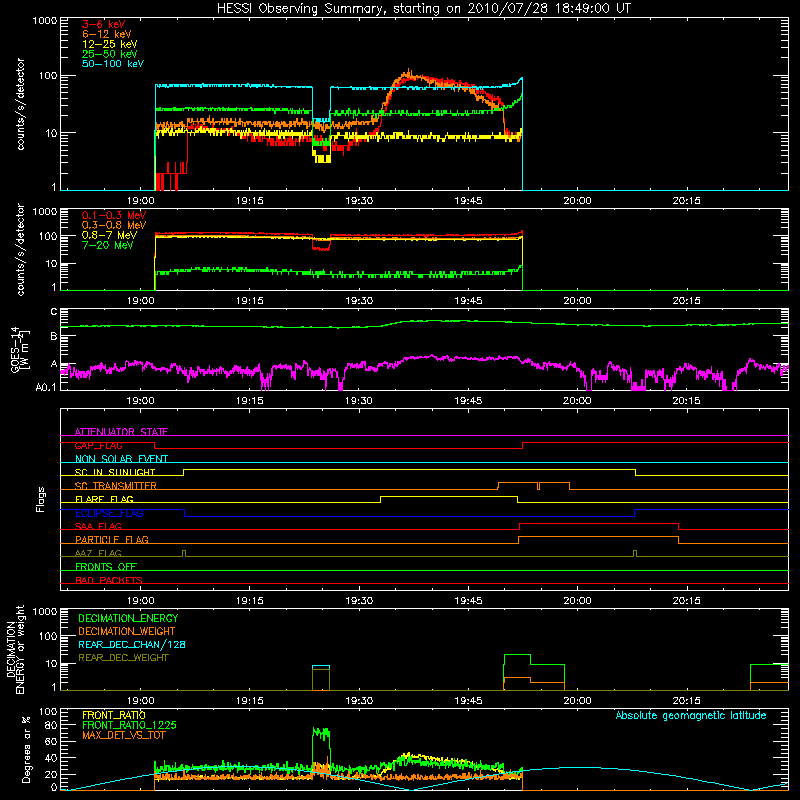Click the FRONT_RATIO legend label
800x800 pixels.
[114, 715]
